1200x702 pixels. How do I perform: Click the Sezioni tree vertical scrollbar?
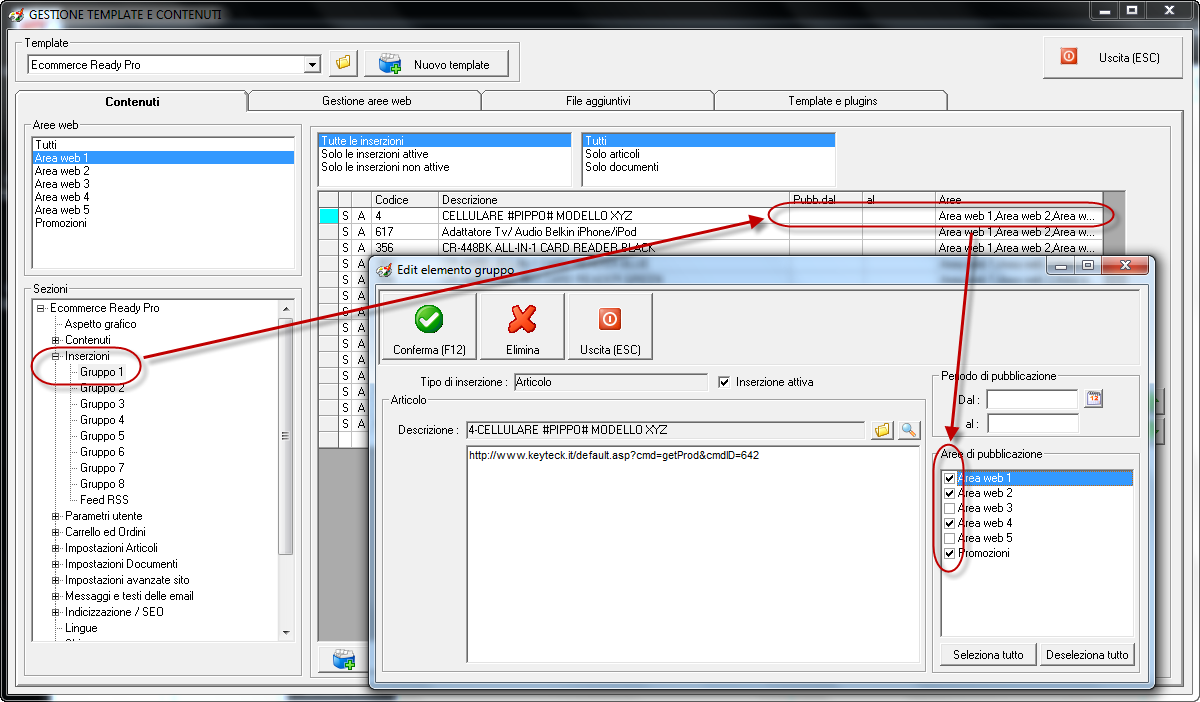(x=286, y=470)
